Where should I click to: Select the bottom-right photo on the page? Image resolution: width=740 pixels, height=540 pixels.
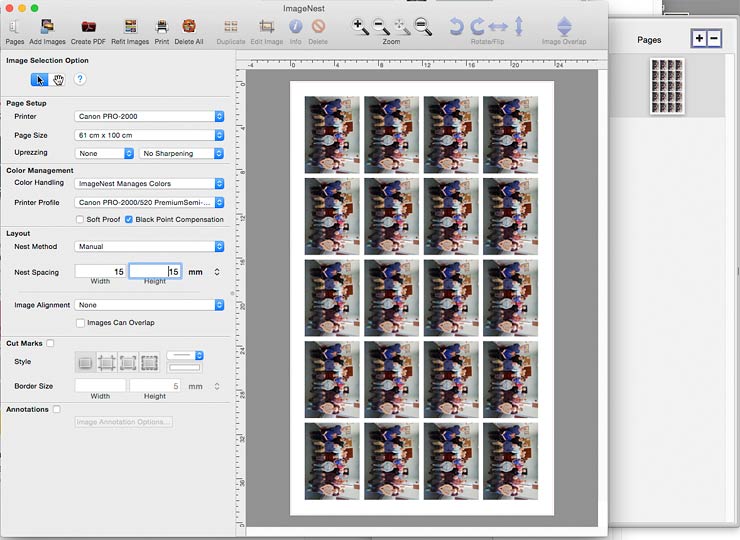click(510, 461)
